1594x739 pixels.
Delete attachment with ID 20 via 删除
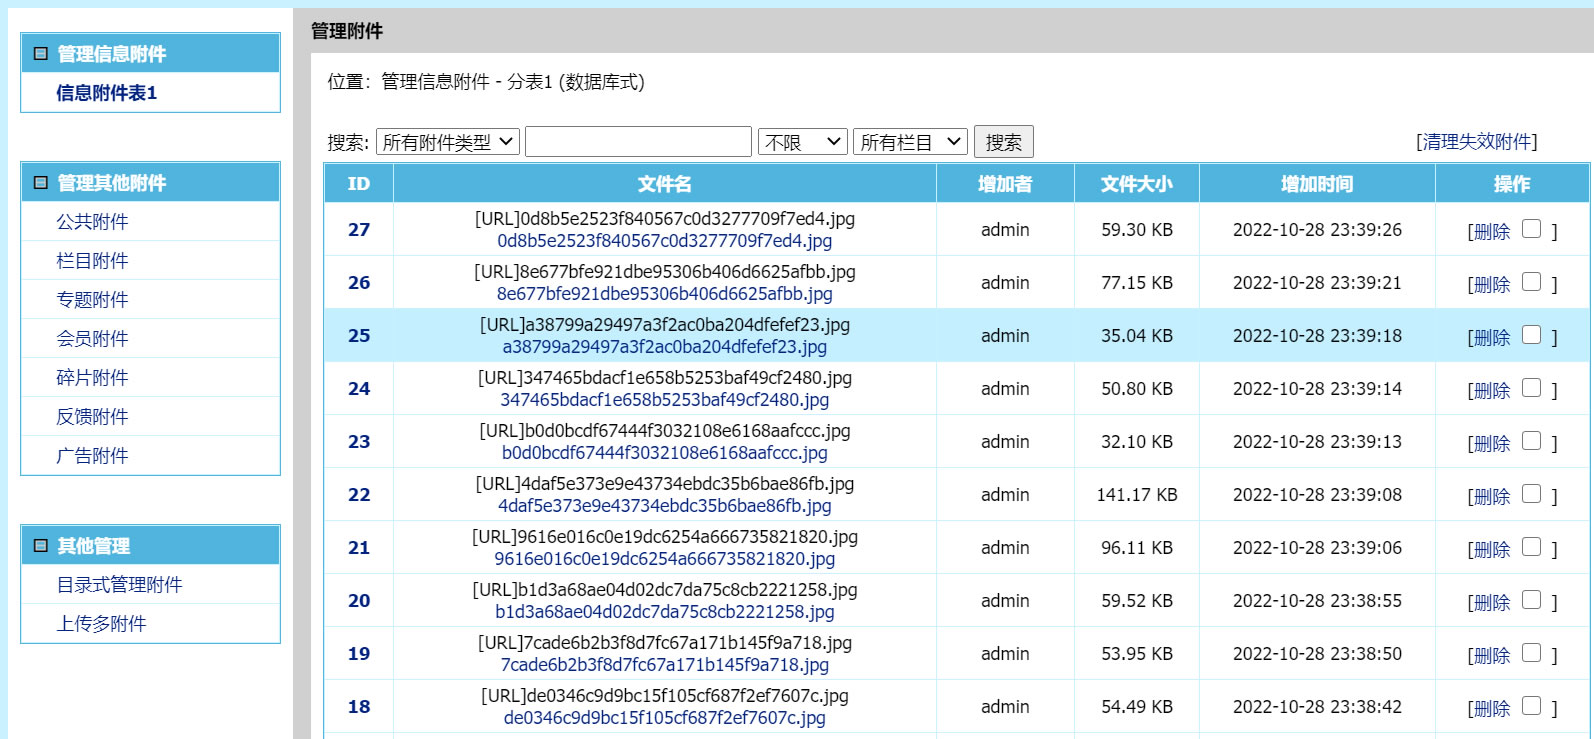tap(1492, 603)
